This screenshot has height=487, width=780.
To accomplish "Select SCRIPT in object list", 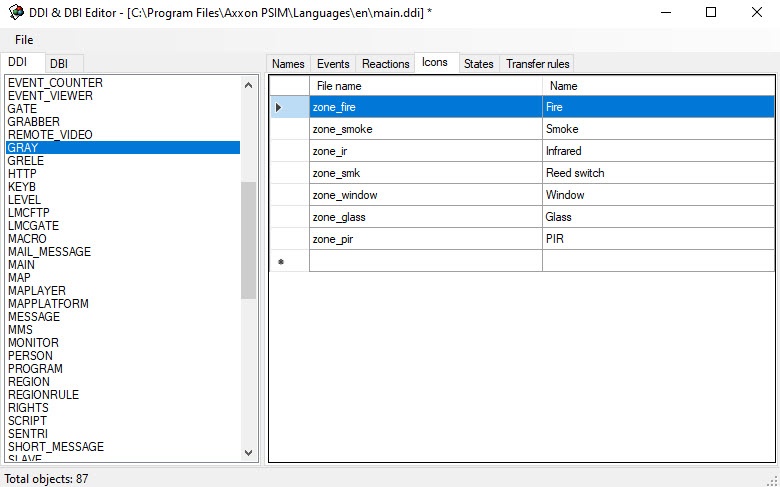I will [123, 420].
